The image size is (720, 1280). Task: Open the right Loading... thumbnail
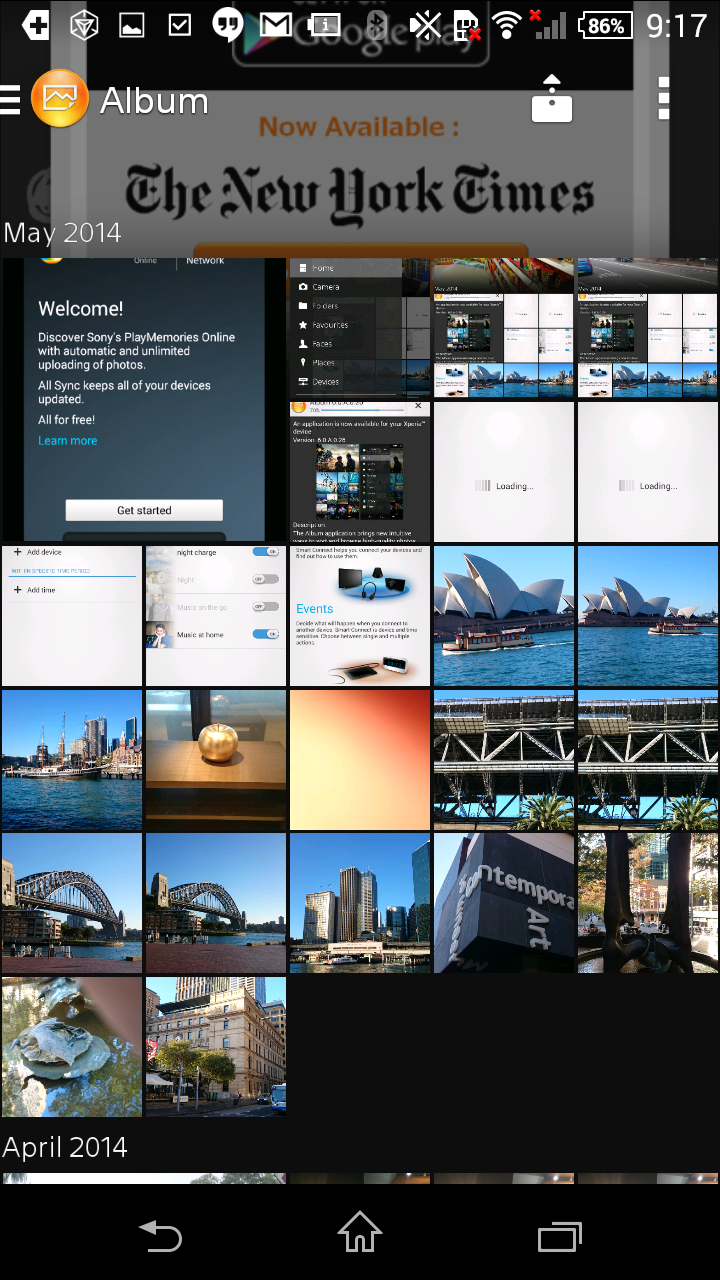click(x=648, y=472)
